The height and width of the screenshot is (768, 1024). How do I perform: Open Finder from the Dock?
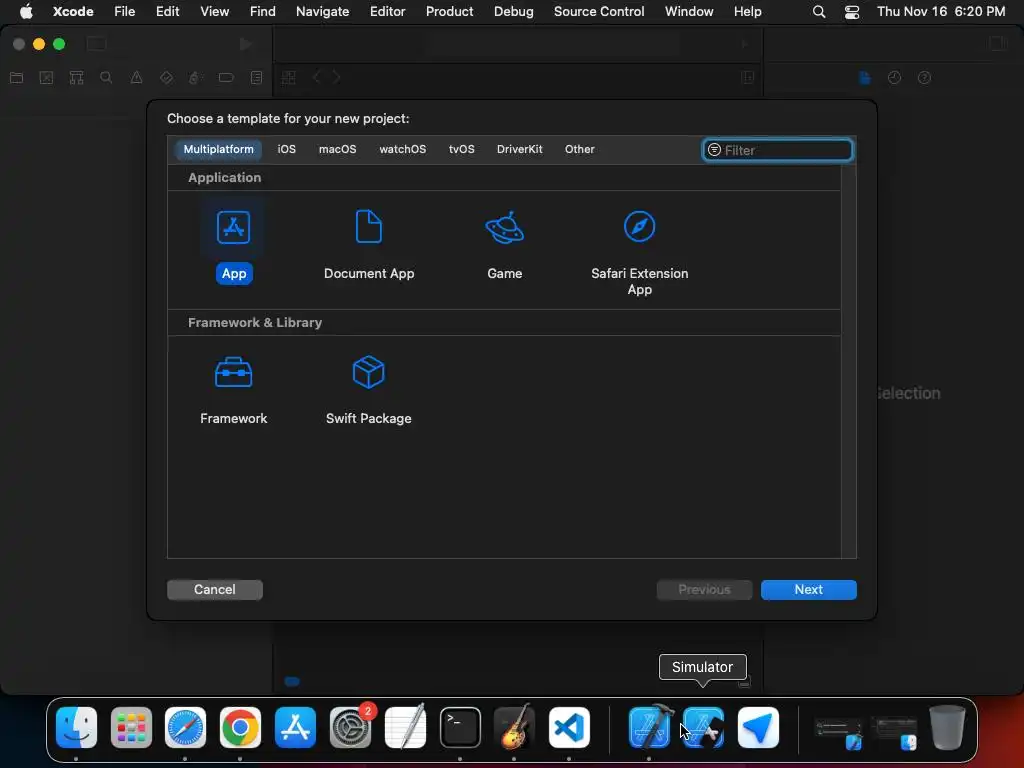(76, 727)
